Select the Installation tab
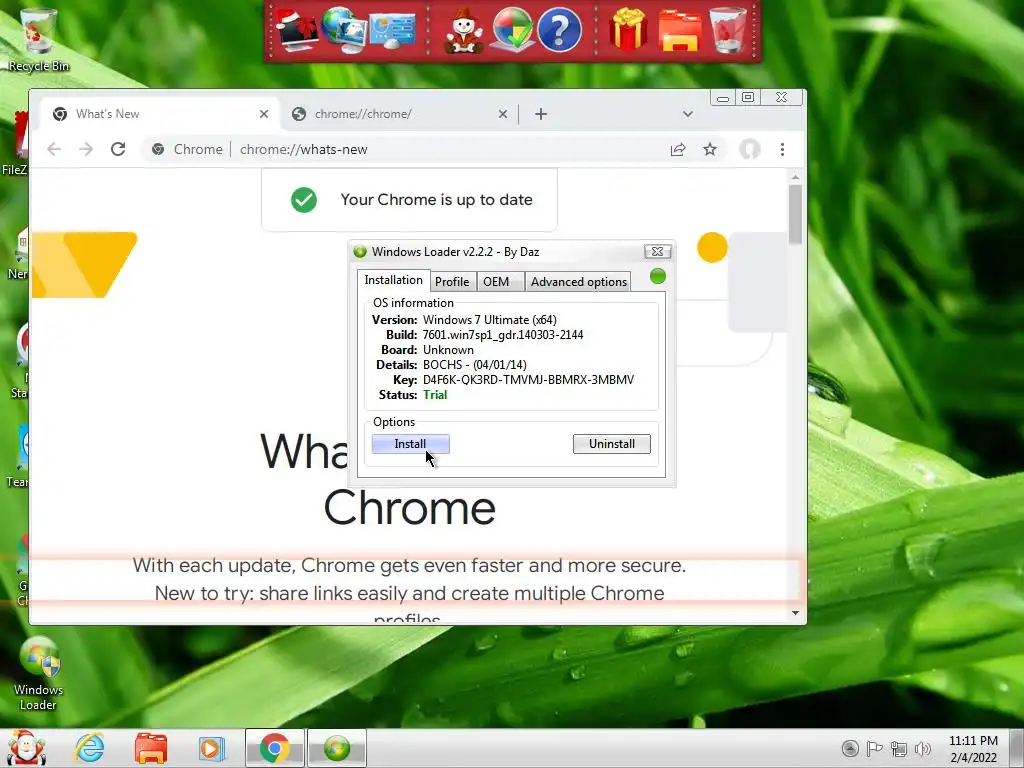 (393, 280)
